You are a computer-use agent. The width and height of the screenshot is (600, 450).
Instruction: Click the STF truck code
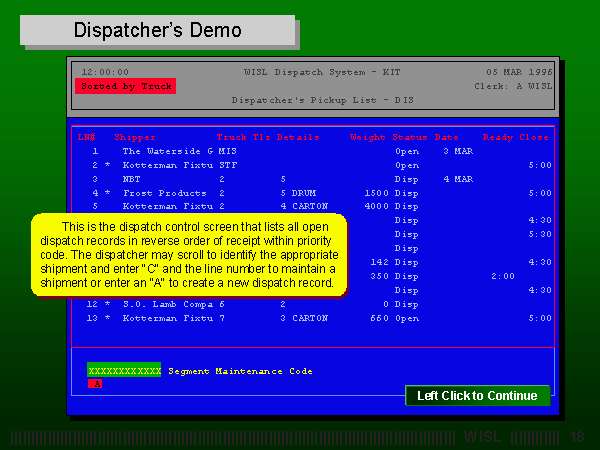pos(228,165)
